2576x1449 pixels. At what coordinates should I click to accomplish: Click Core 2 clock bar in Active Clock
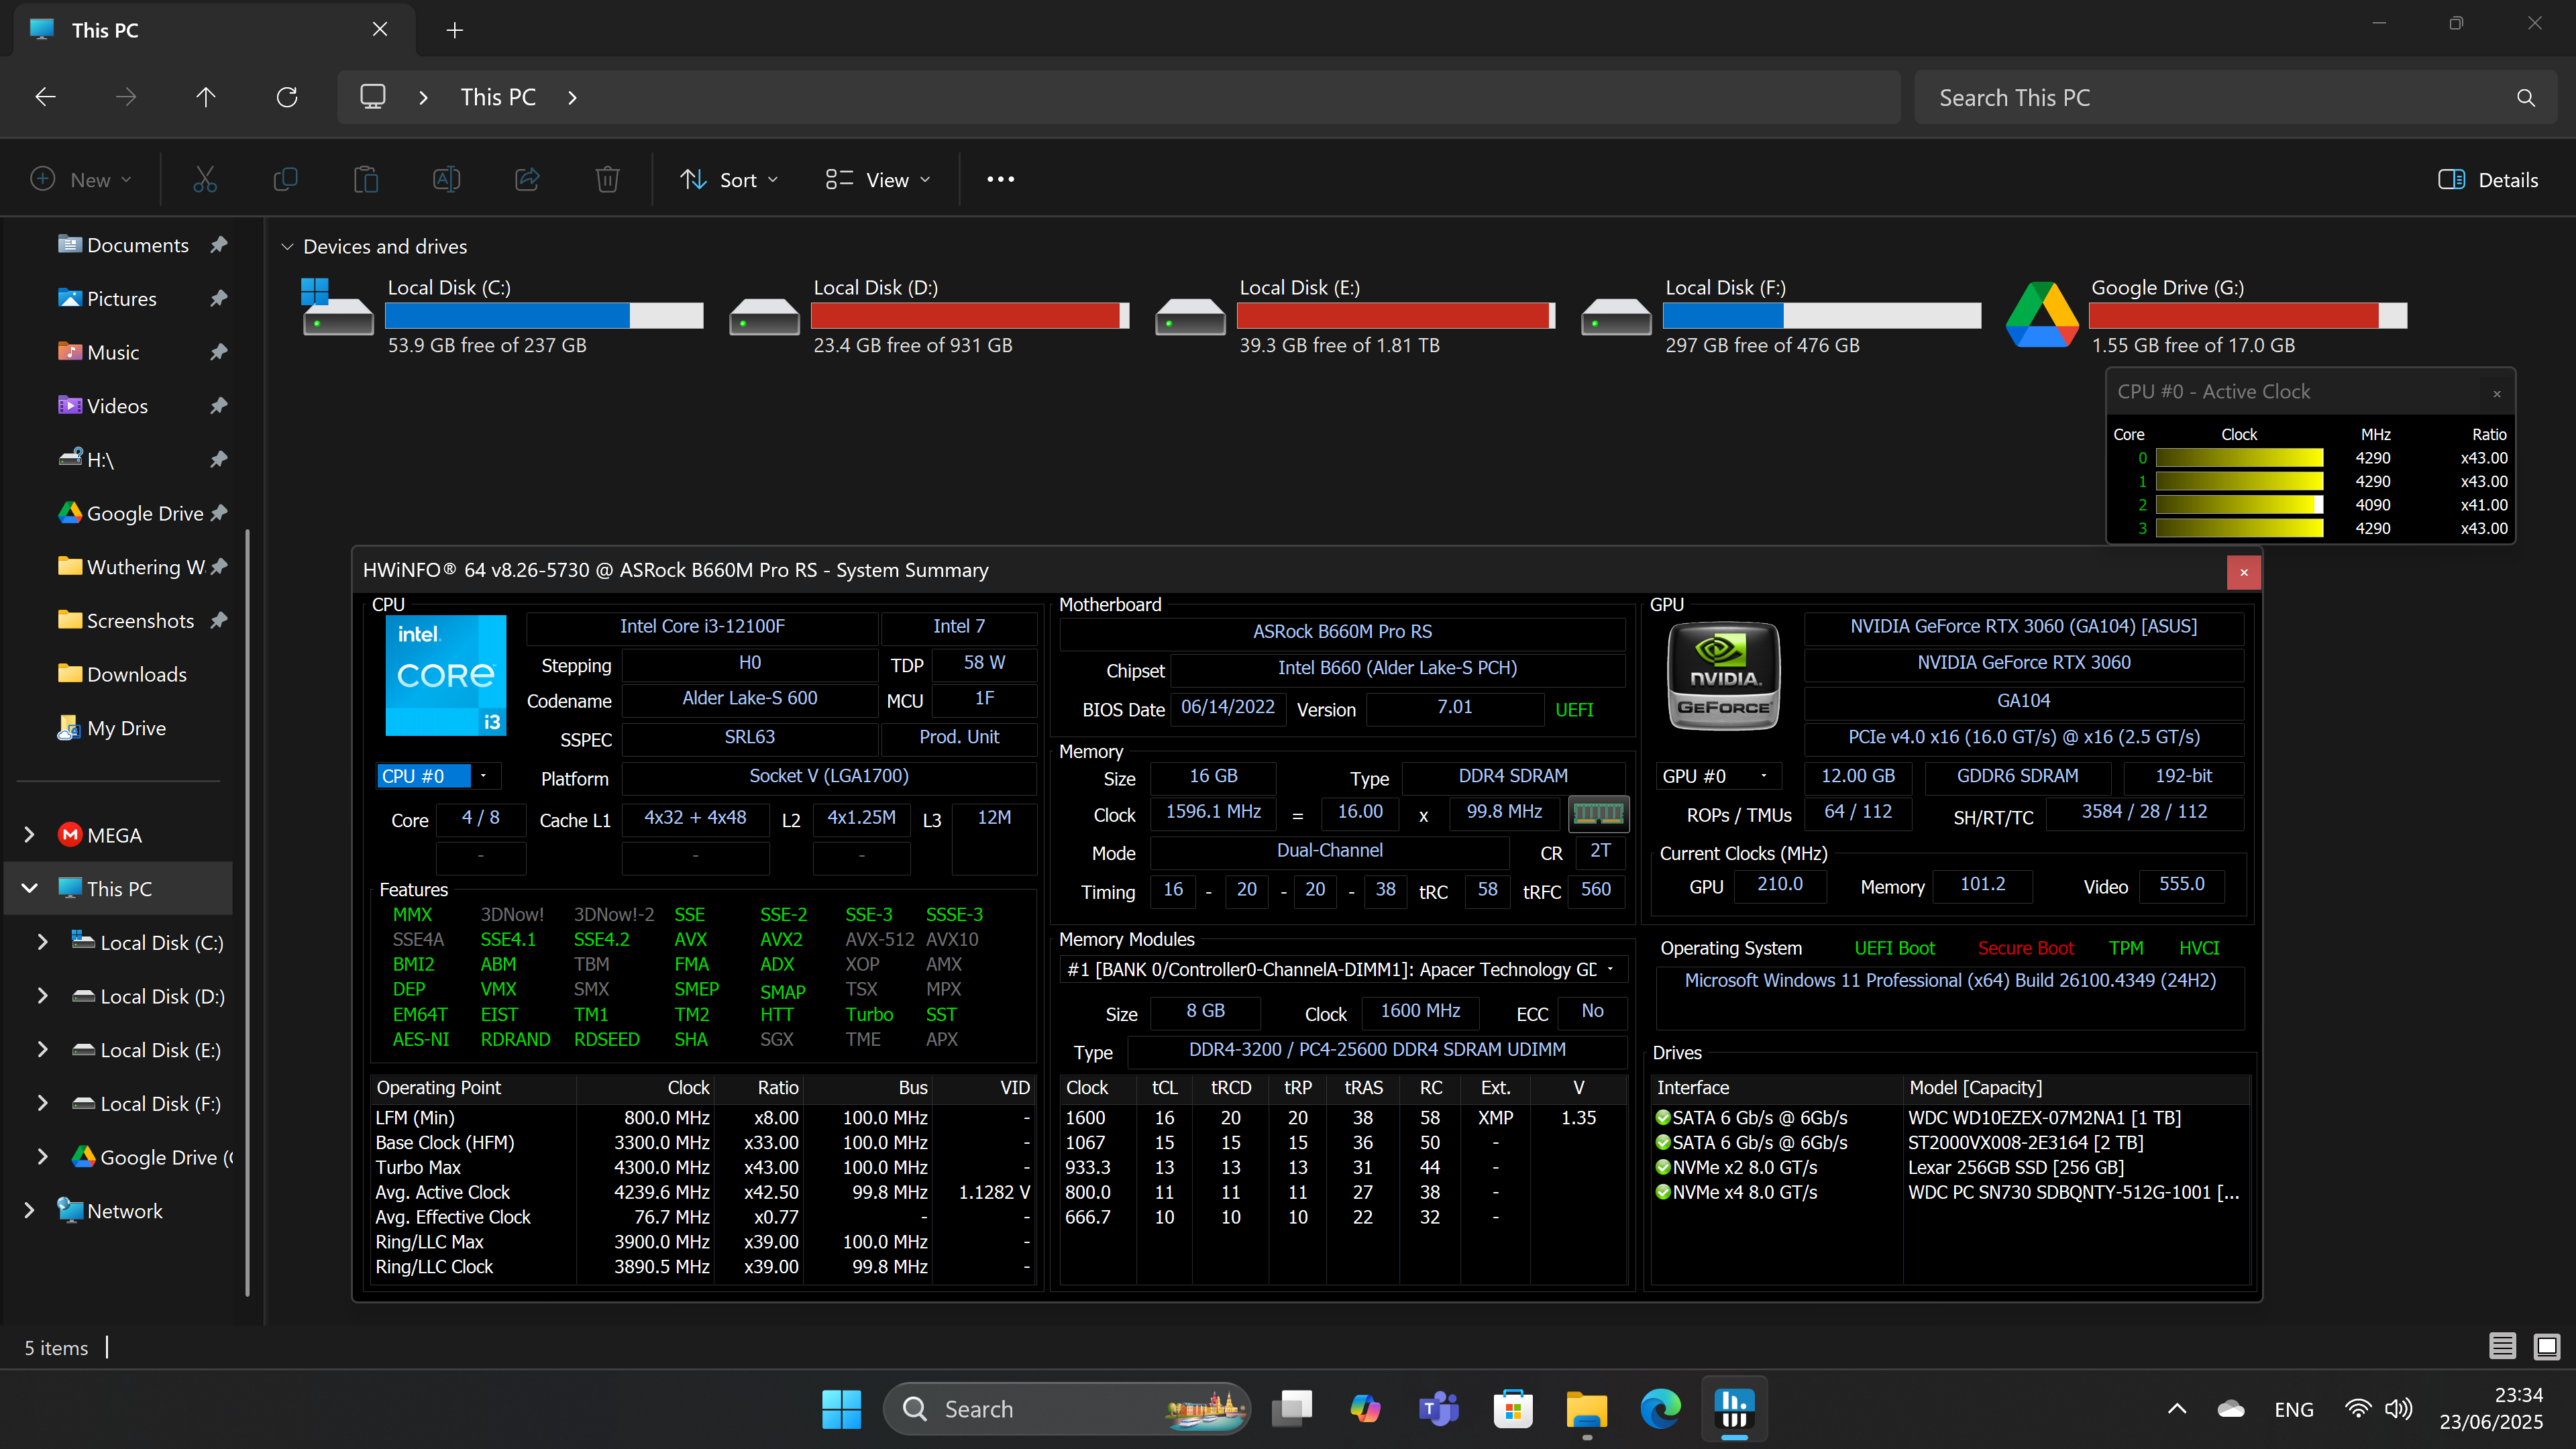point(2239,505)
